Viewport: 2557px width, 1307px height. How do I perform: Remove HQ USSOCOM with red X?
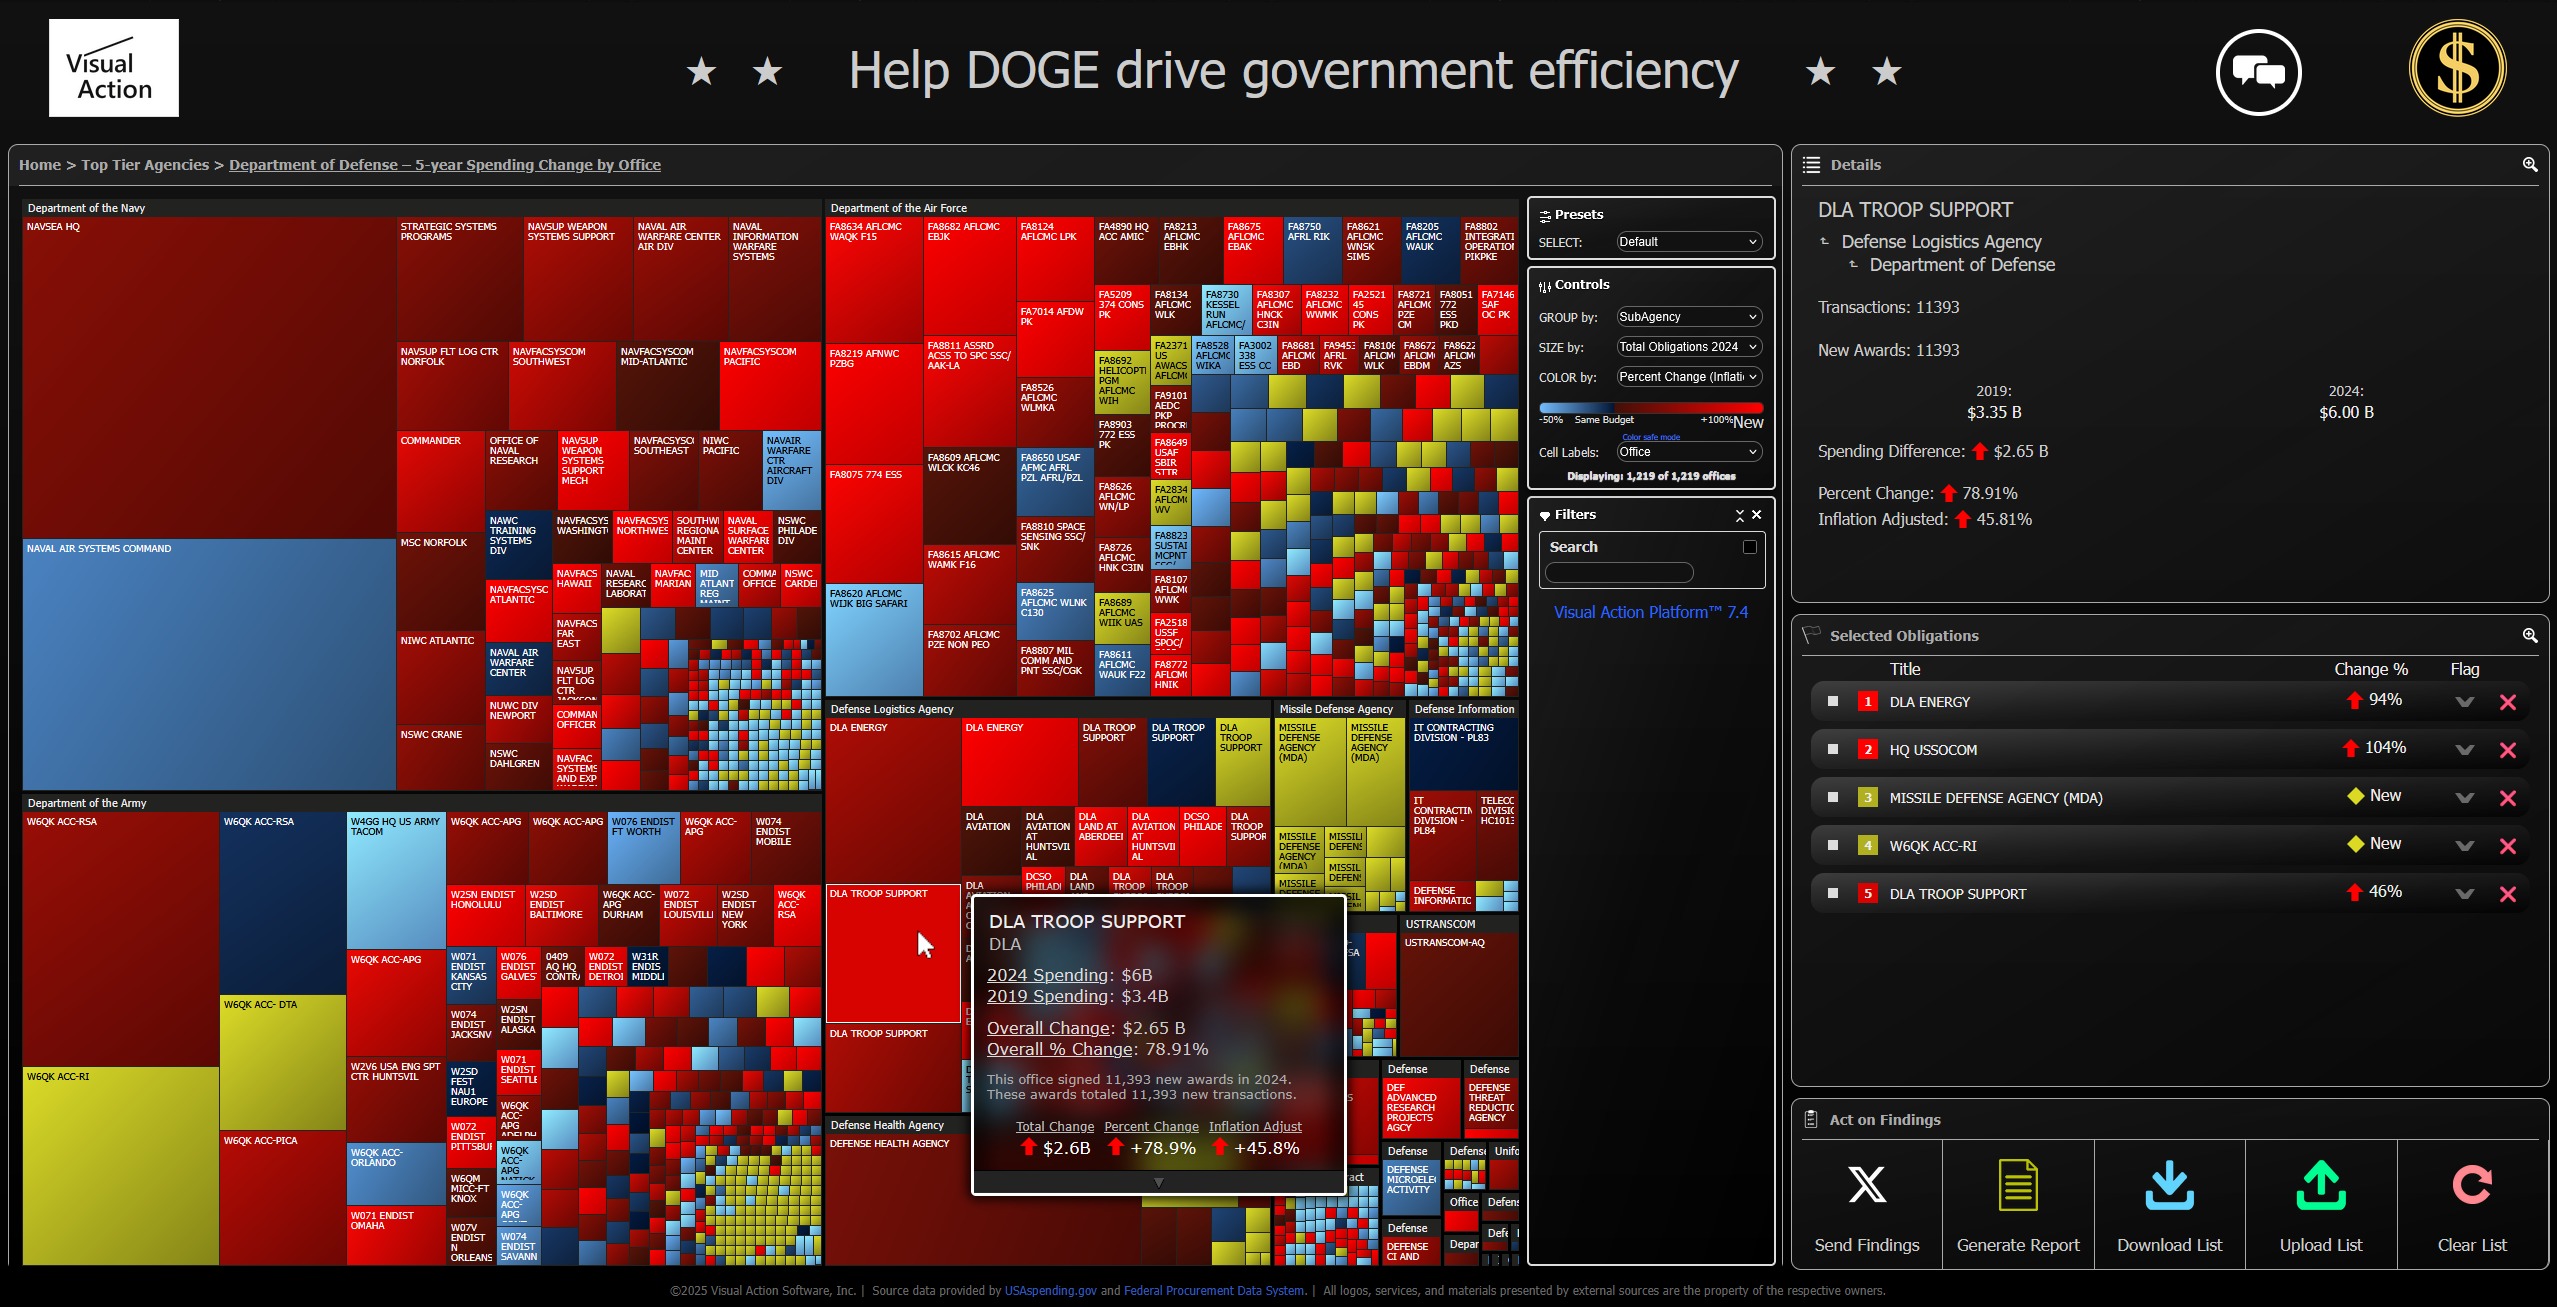coord(2507,750)
